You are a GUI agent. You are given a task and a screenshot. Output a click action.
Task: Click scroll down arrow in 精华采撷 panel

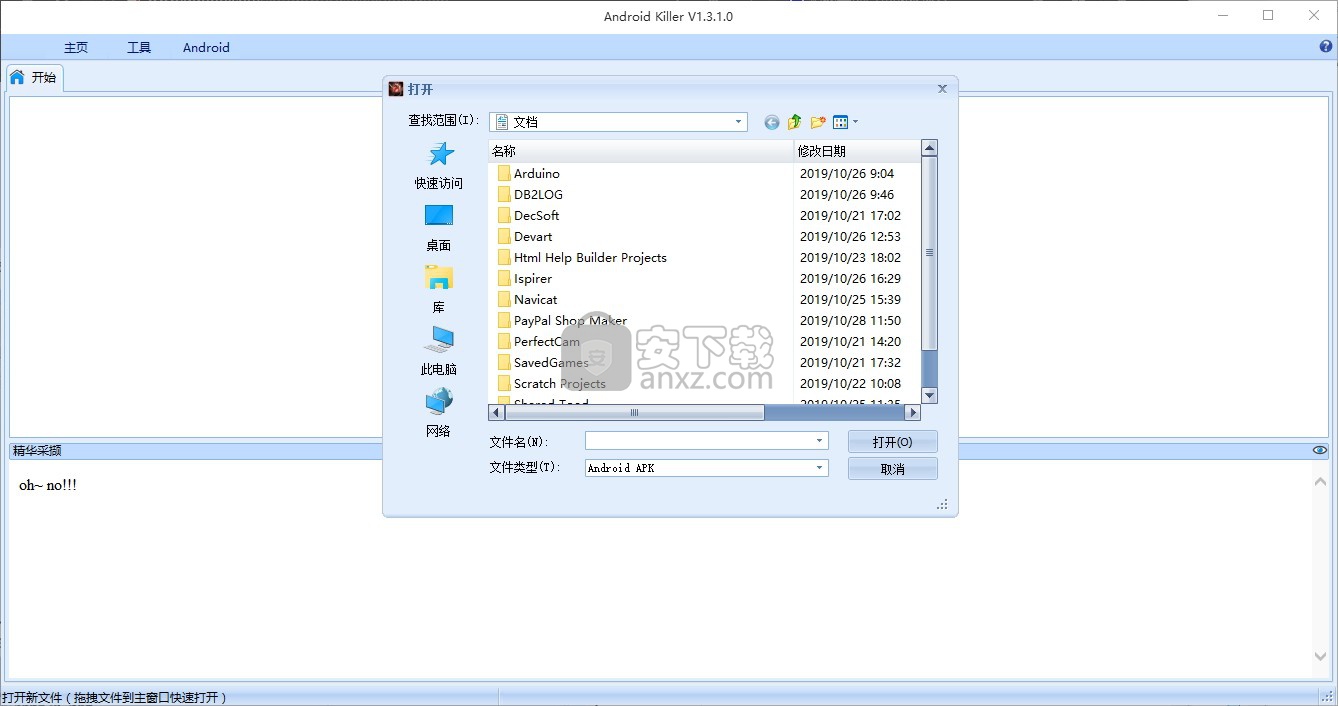click(x=1320, y=657)
